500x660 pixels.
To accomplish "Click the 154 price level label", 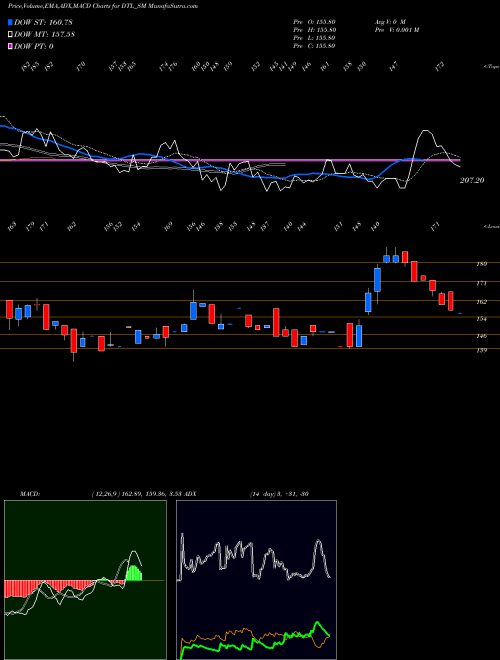I will [481, 319].
